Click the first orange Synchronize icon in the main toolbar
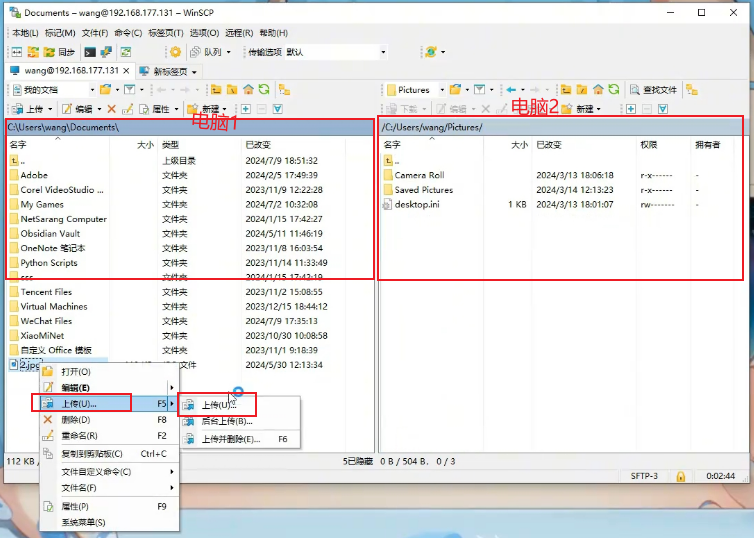This screenshot has height=538, width=754. (33, 52)
